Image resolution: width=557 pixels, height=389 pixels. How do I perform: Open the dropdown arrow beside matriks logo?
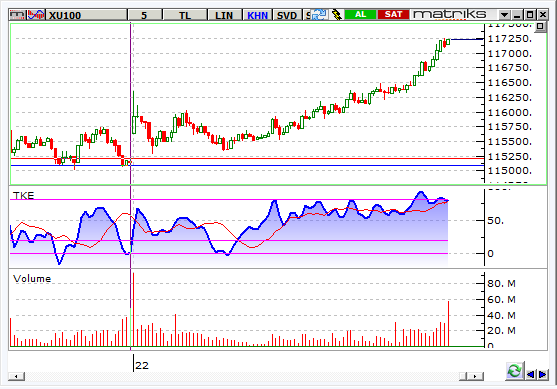504,15
